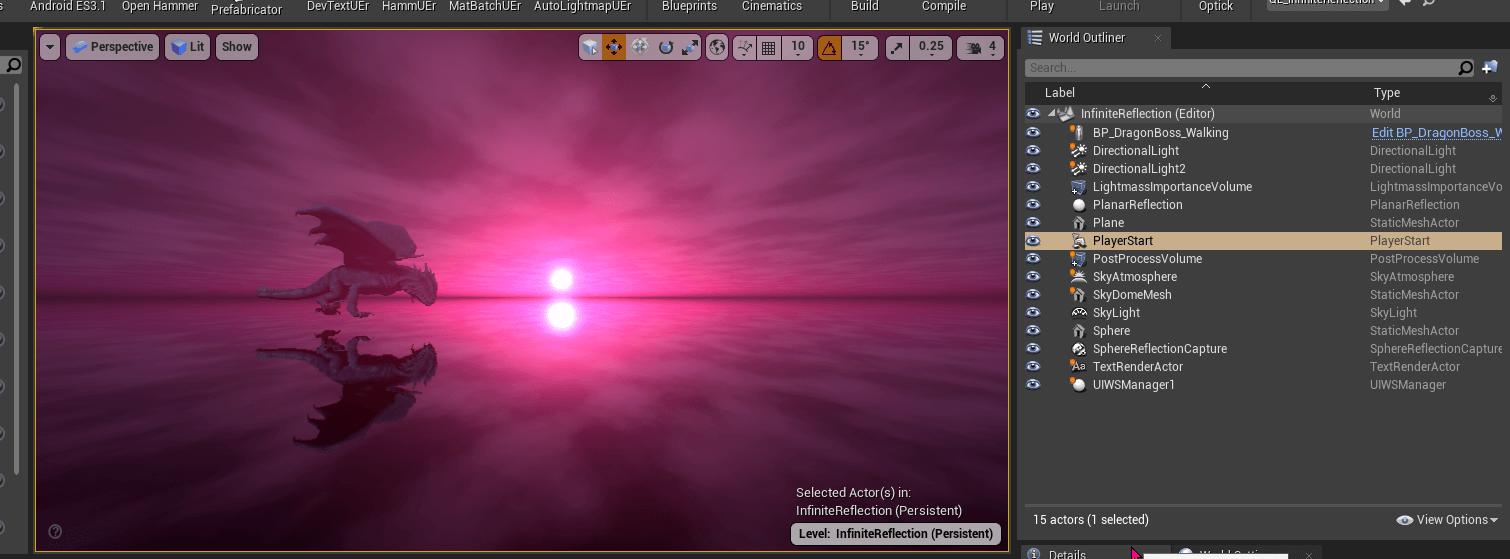The image size is (1510, 559).
Task: Select the translate (move) gizmo tool
Action: click(x=614, y=47)
